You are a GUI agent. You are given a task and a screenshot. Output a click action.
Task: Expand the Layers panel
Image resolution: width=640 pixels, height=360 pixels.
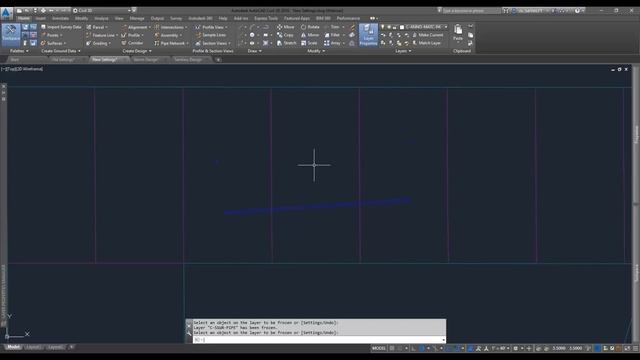(403, 51)
